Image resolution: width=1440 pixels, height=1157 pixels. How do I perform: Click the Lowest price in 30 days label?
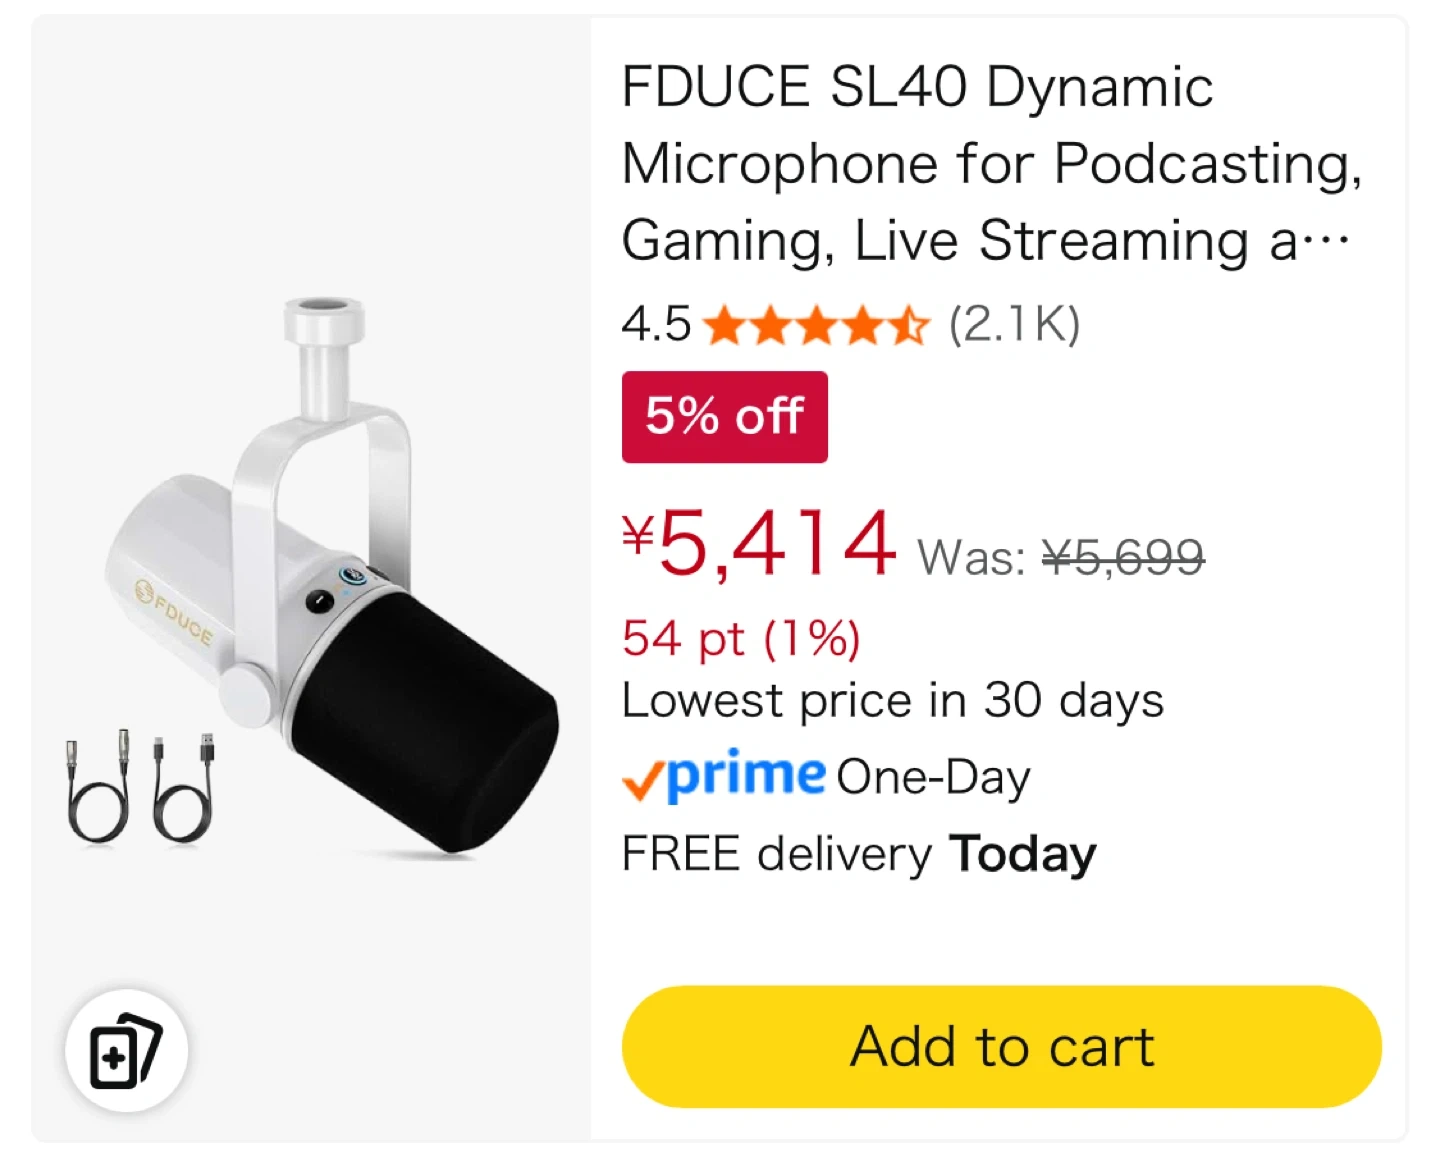892,700
